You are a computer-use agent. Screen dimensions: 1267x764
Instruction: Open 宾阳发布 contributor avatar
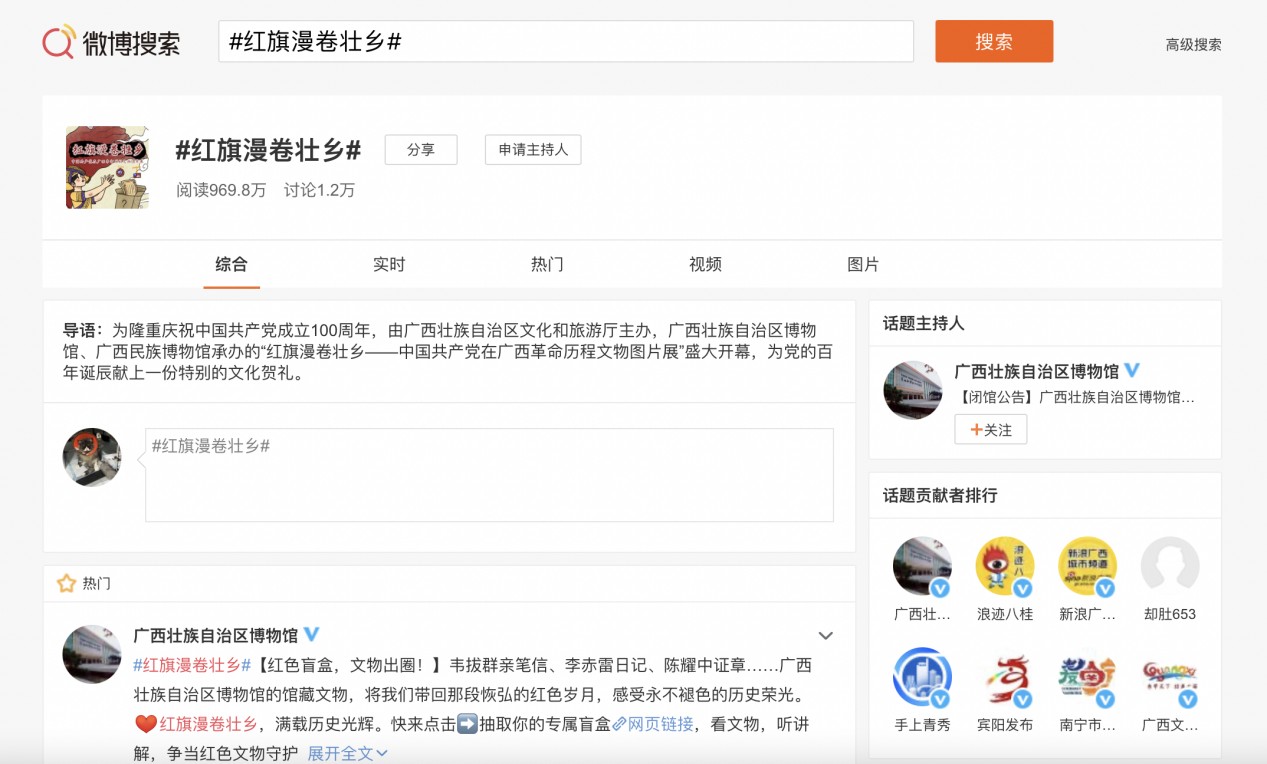coord(1004,677)
